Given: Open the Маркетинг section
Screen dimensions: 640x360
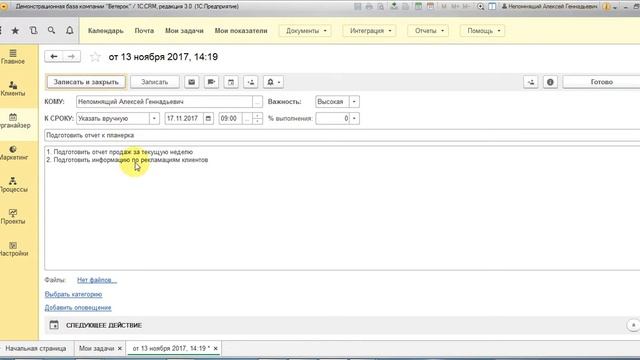Looking at the screenshot, I should pyautogui.click(x=13, y=153).
